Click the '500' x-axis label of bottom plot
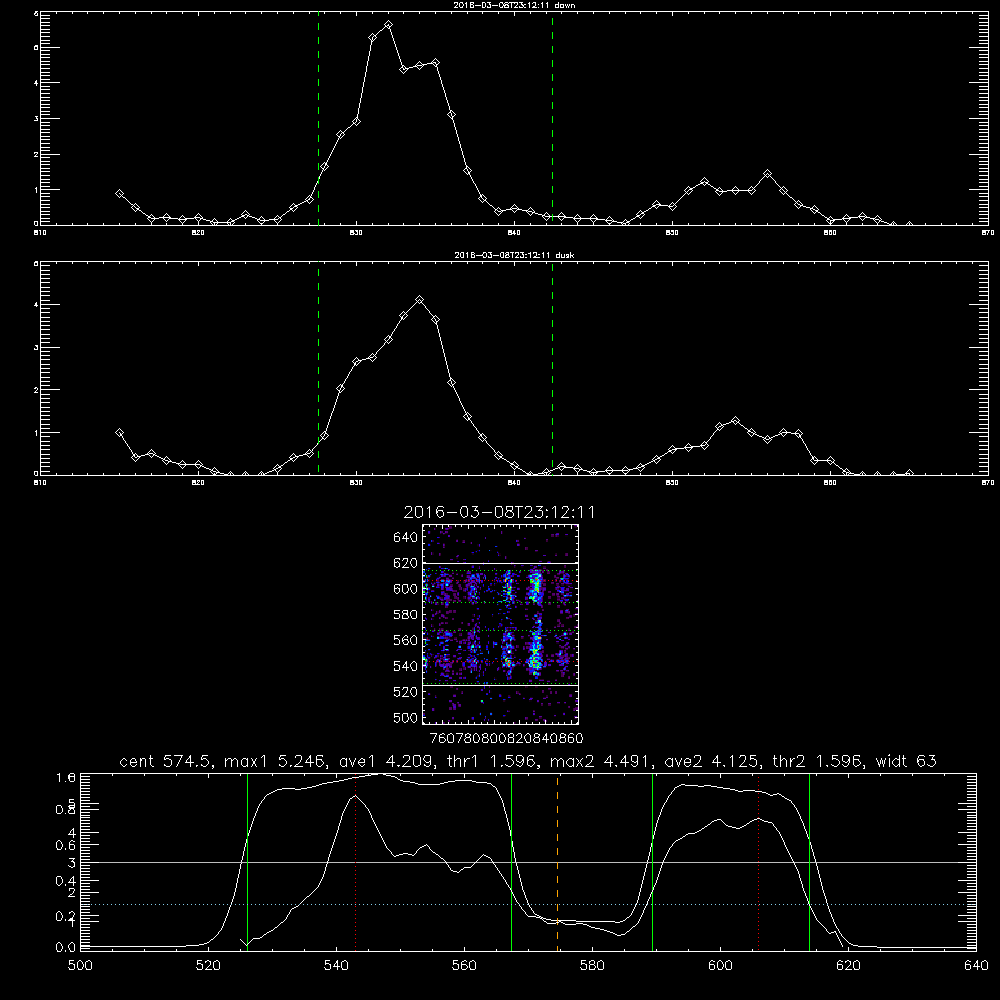Image resolution: width=1000 pixels, height=1000 pixels. coord(80,966)
